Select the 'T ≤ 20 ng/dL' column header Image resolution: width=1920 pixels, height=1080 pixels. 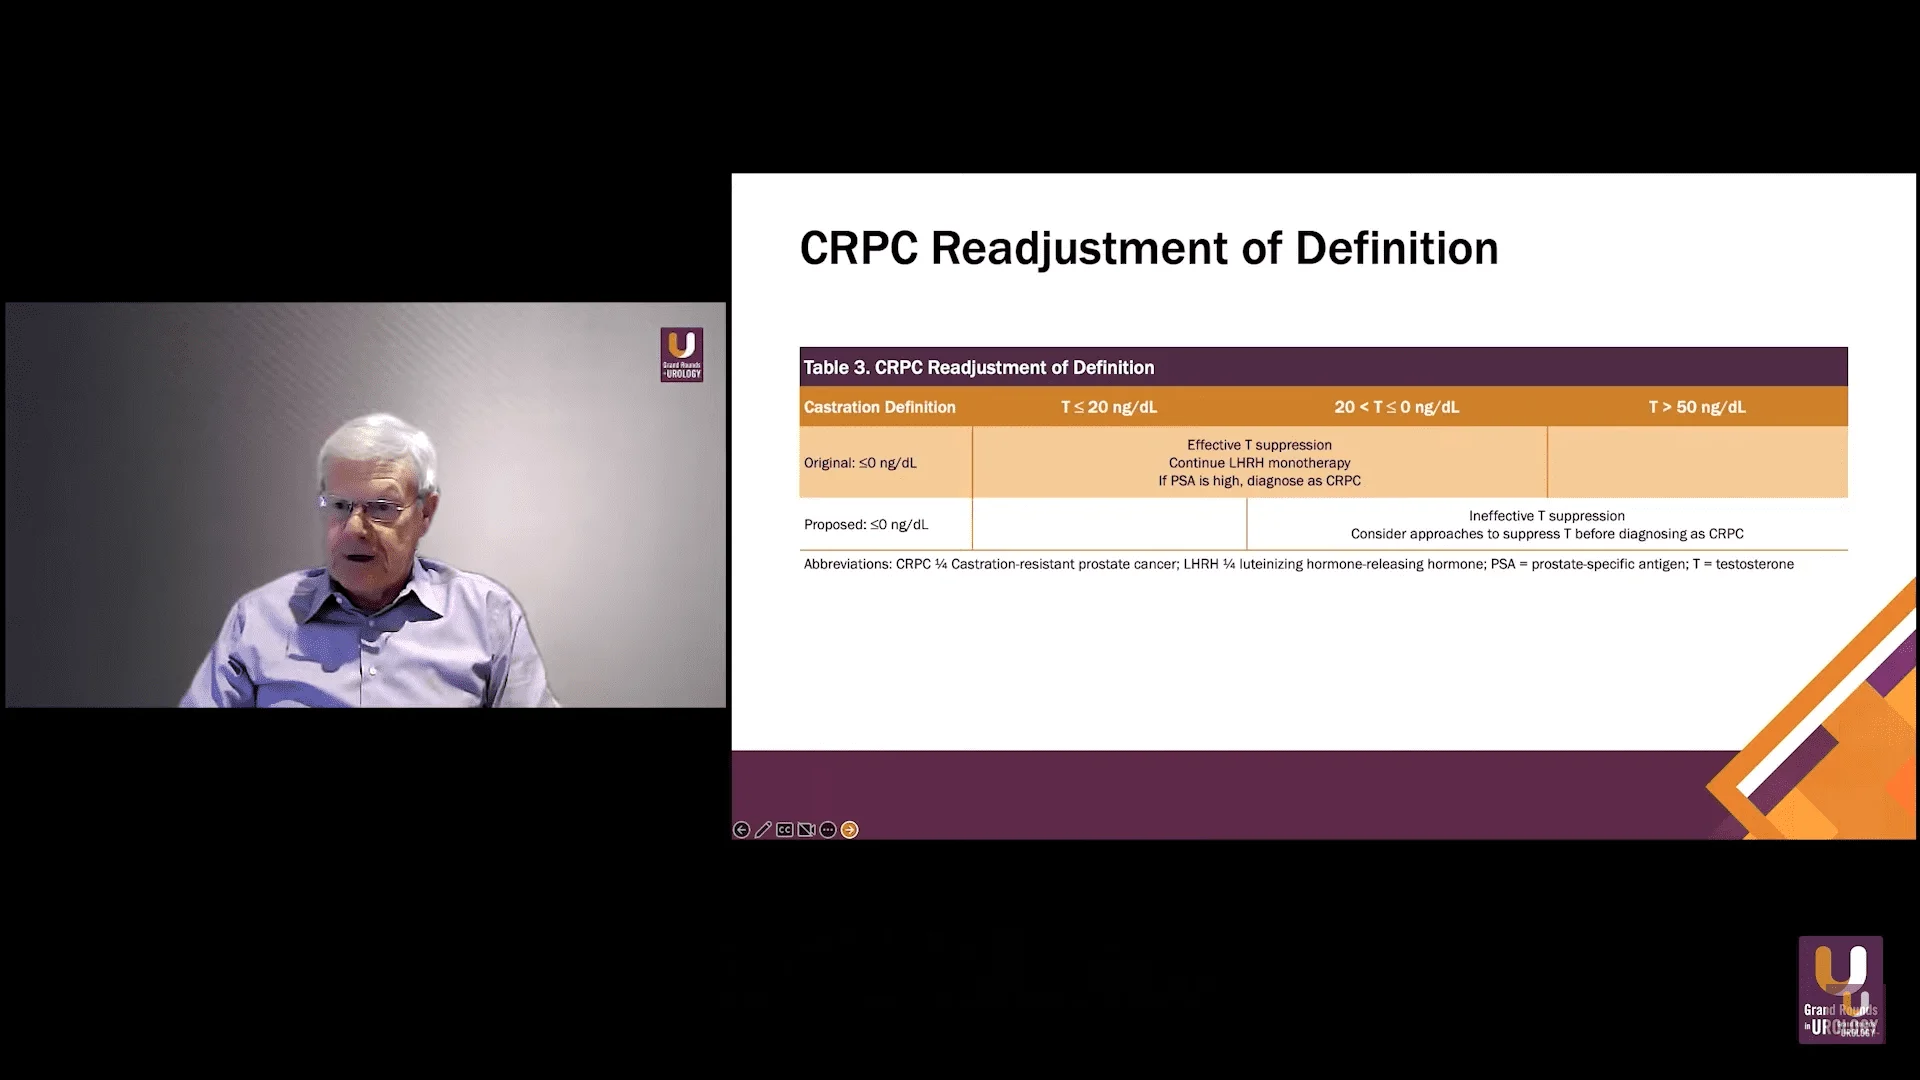pyautogui.click(x=1109, y=407)
